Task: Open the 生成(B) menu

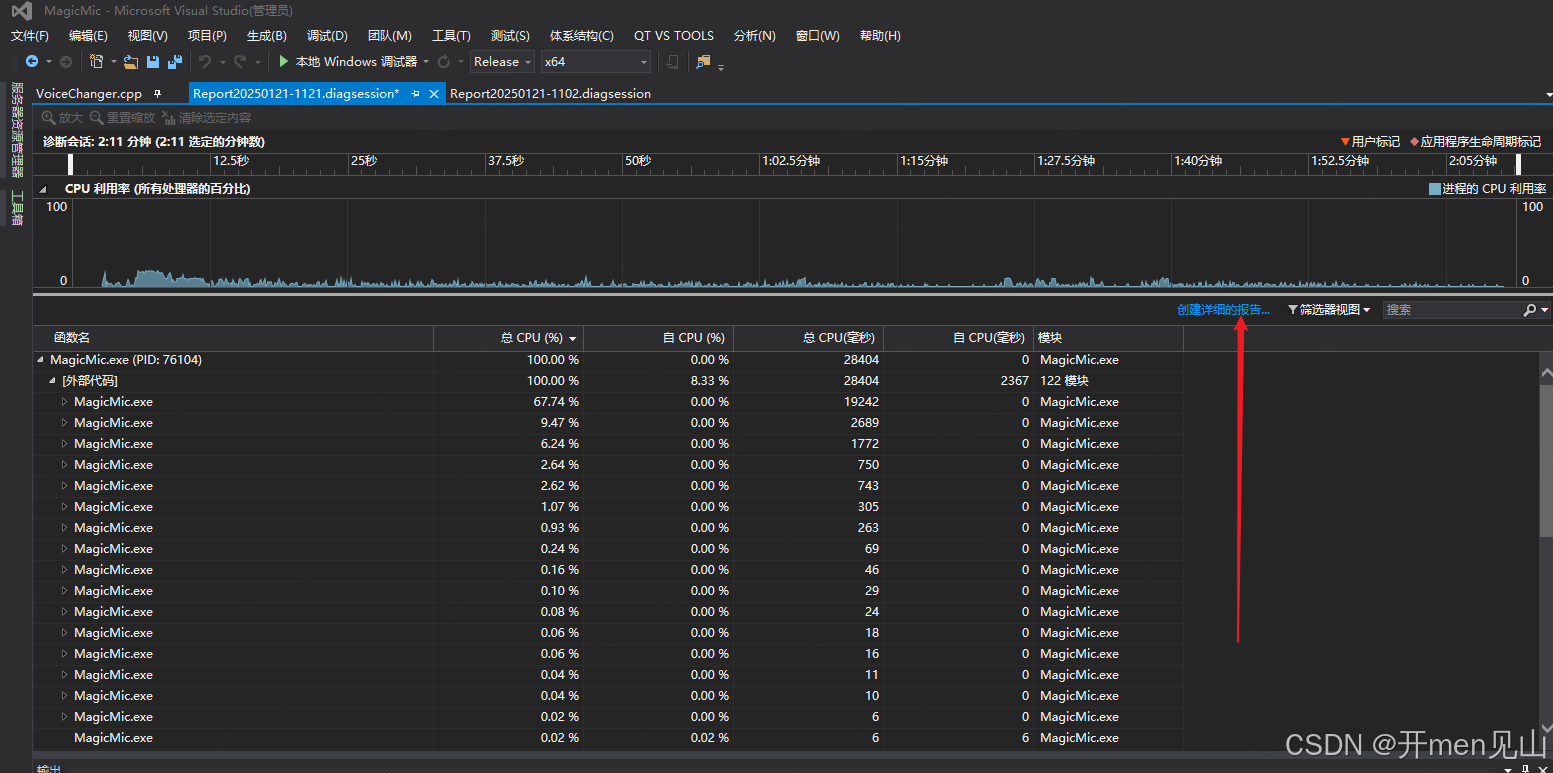Action: coord(266,36)
